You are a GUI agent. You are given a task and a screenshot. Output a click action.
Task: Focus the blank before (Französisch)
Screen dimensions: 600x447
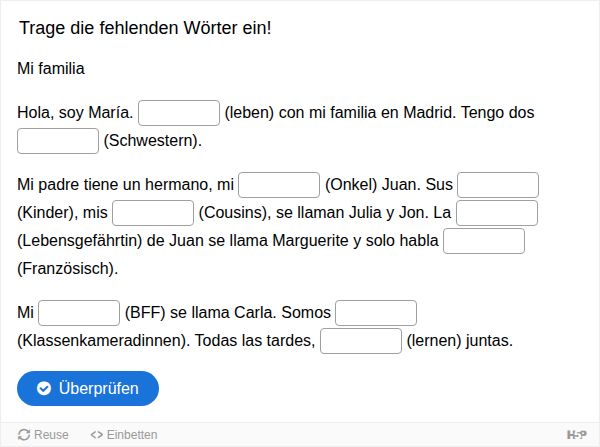click(484, 241)
